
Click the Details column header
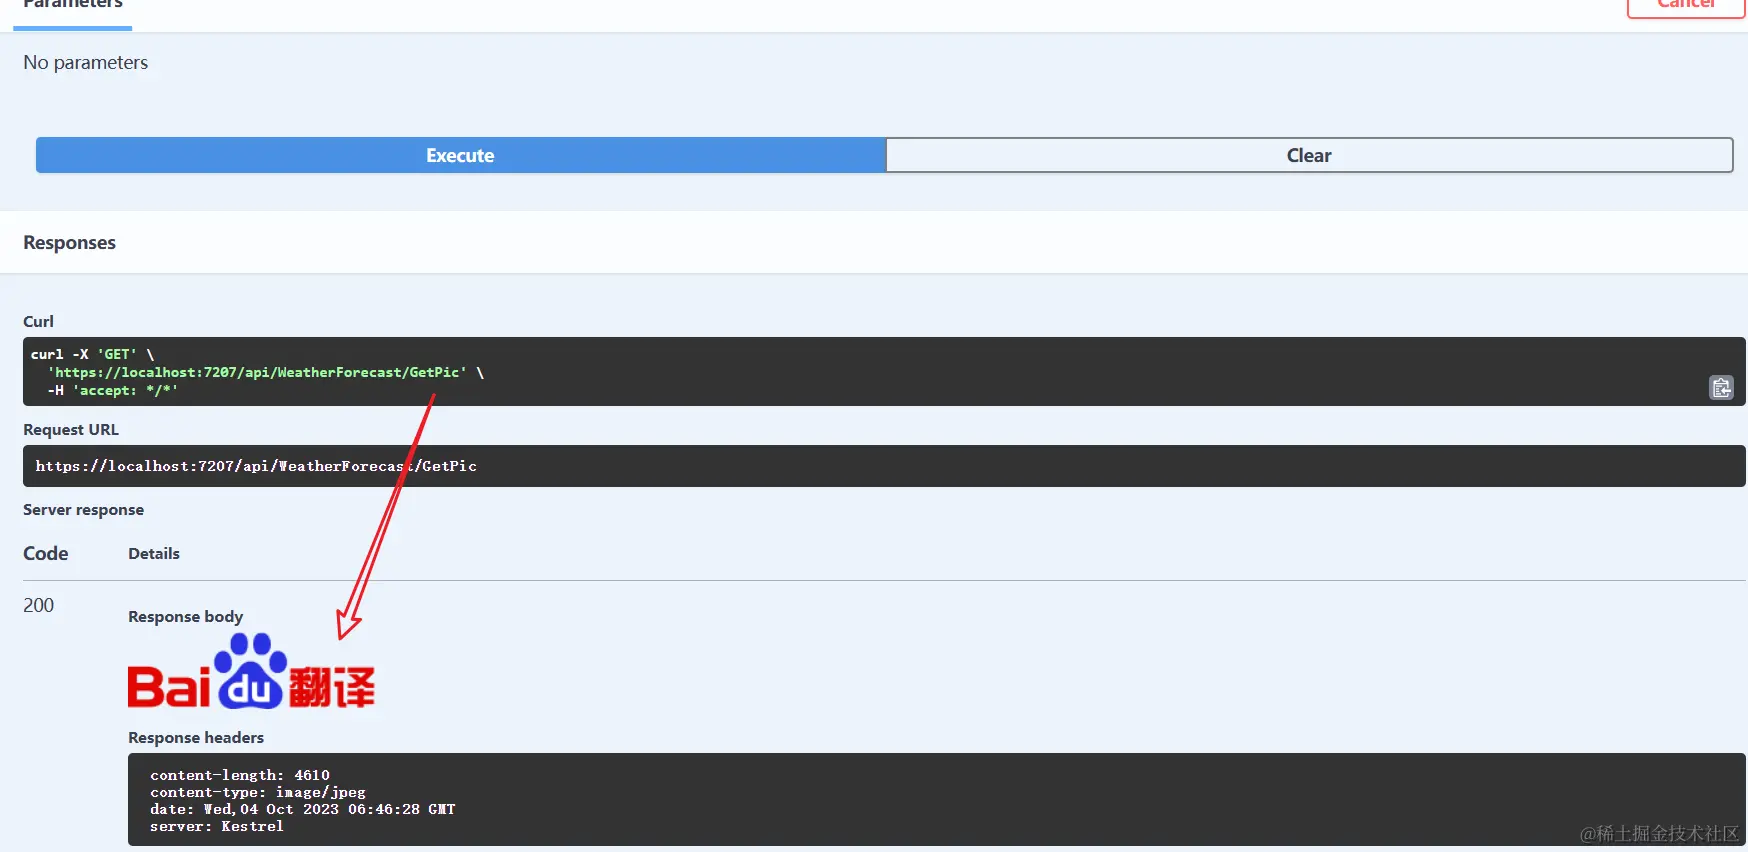point(154,554)
